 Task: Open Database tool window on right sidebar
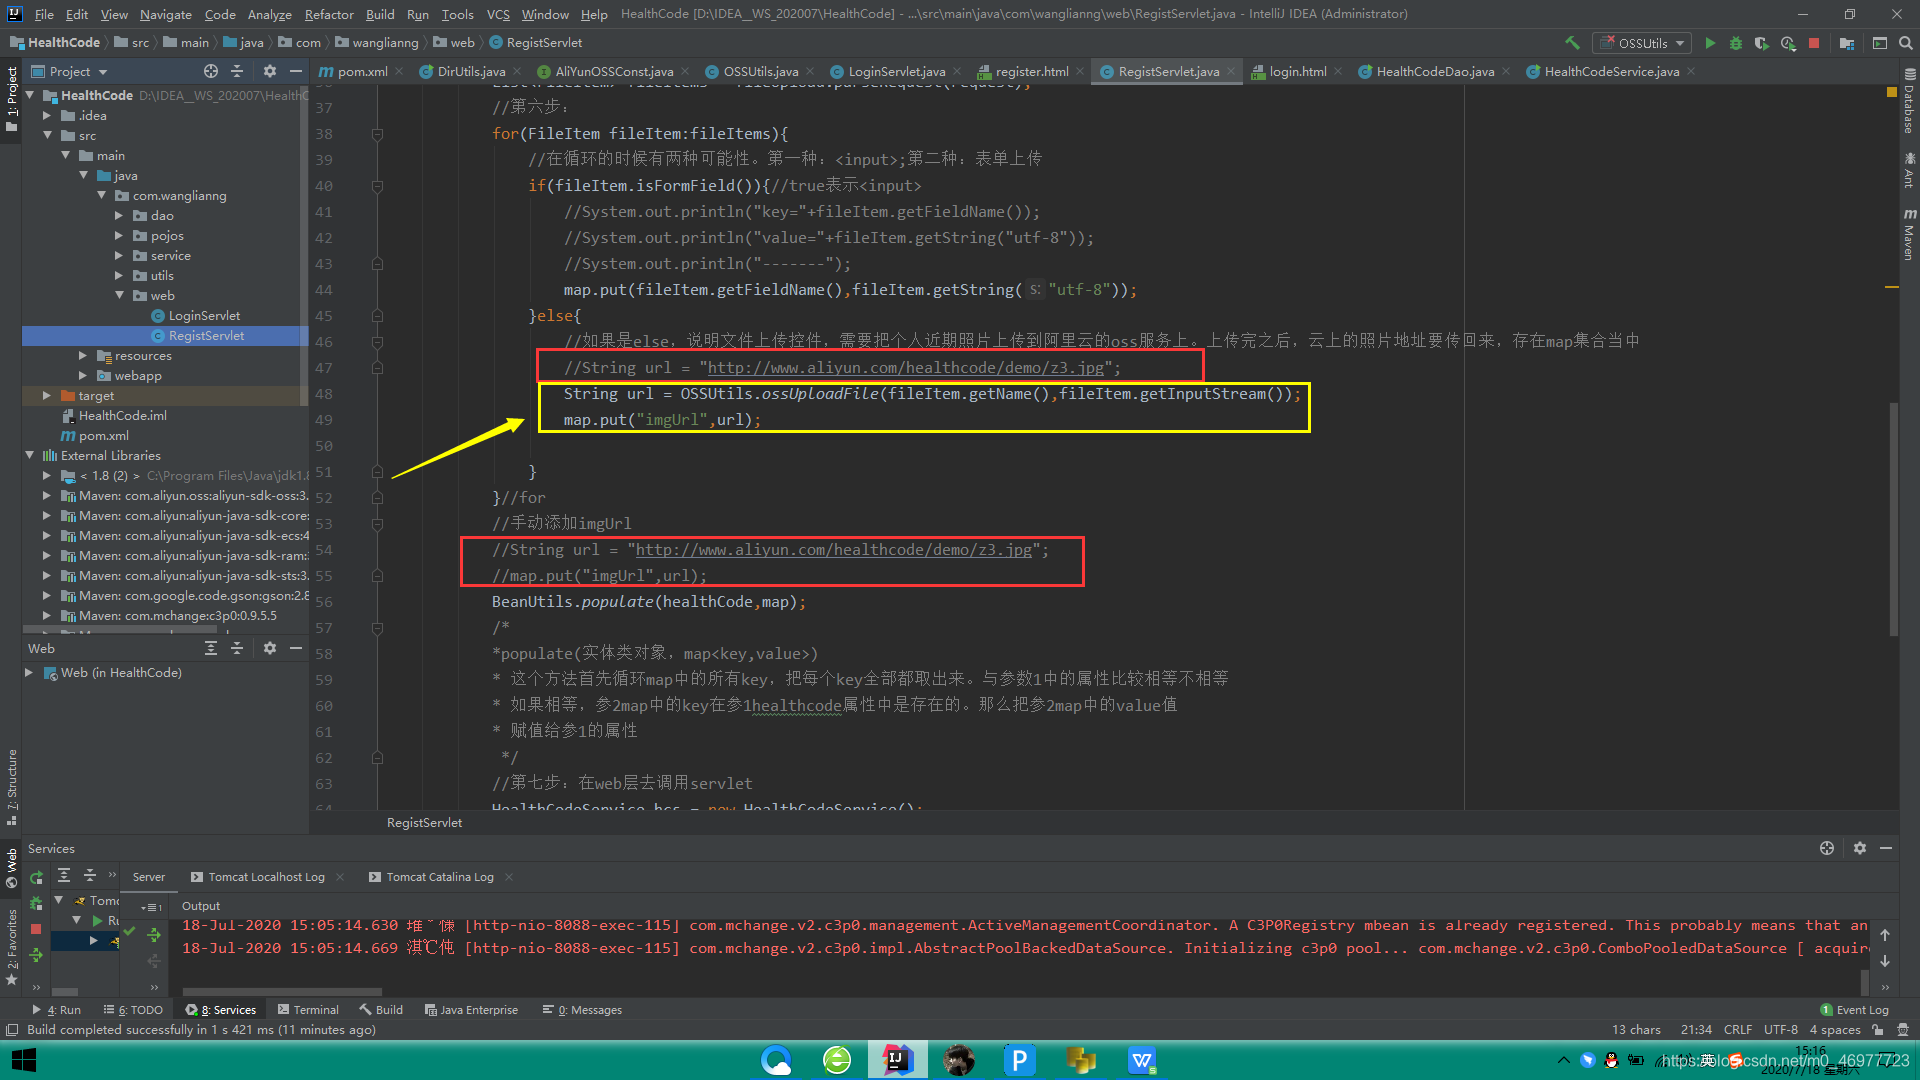(x=1909, y=101)
